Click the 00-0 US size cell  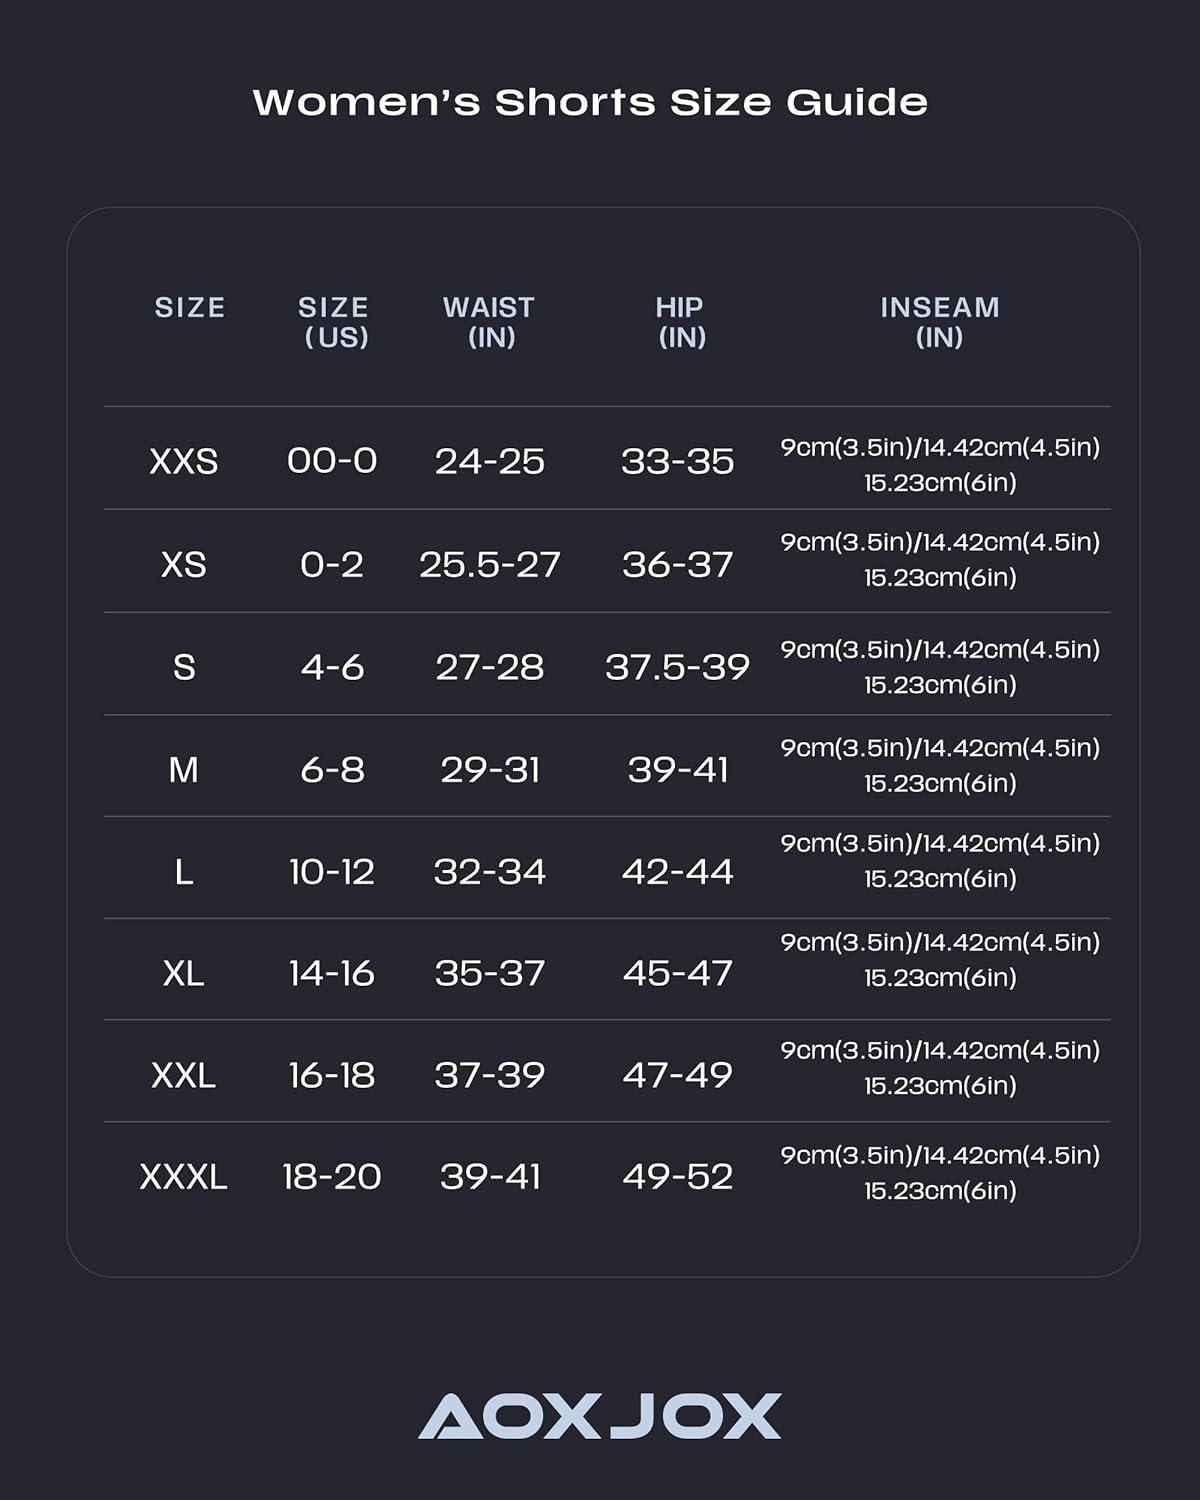tap(332, 461)
